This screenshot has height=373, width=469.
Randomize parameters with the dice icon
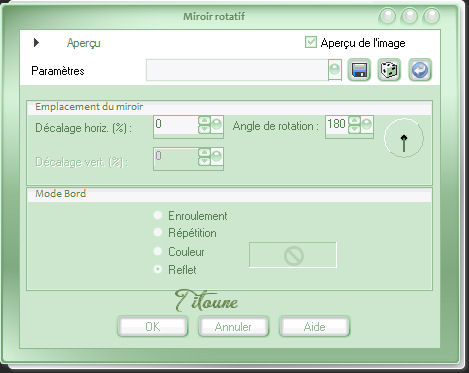pyautogui.click(x=389, y=70)
